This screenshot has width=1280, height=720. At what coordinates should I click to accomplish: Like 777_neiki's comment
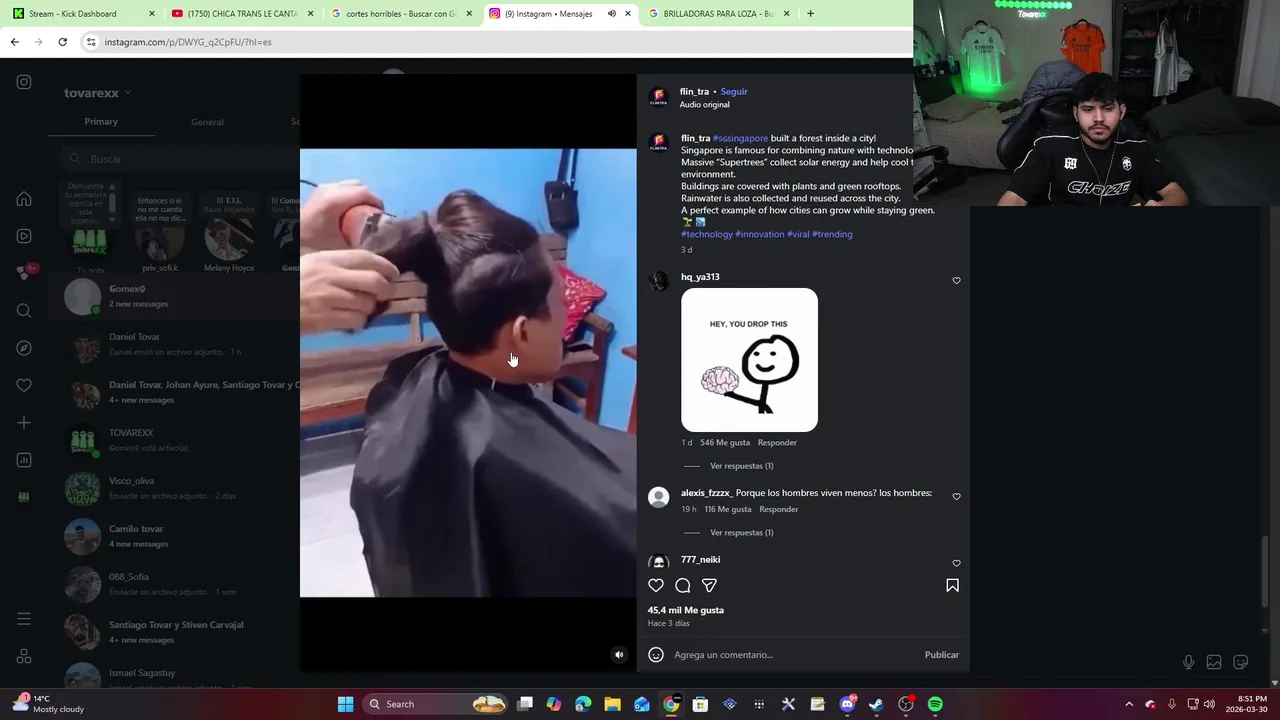[956, 563]
